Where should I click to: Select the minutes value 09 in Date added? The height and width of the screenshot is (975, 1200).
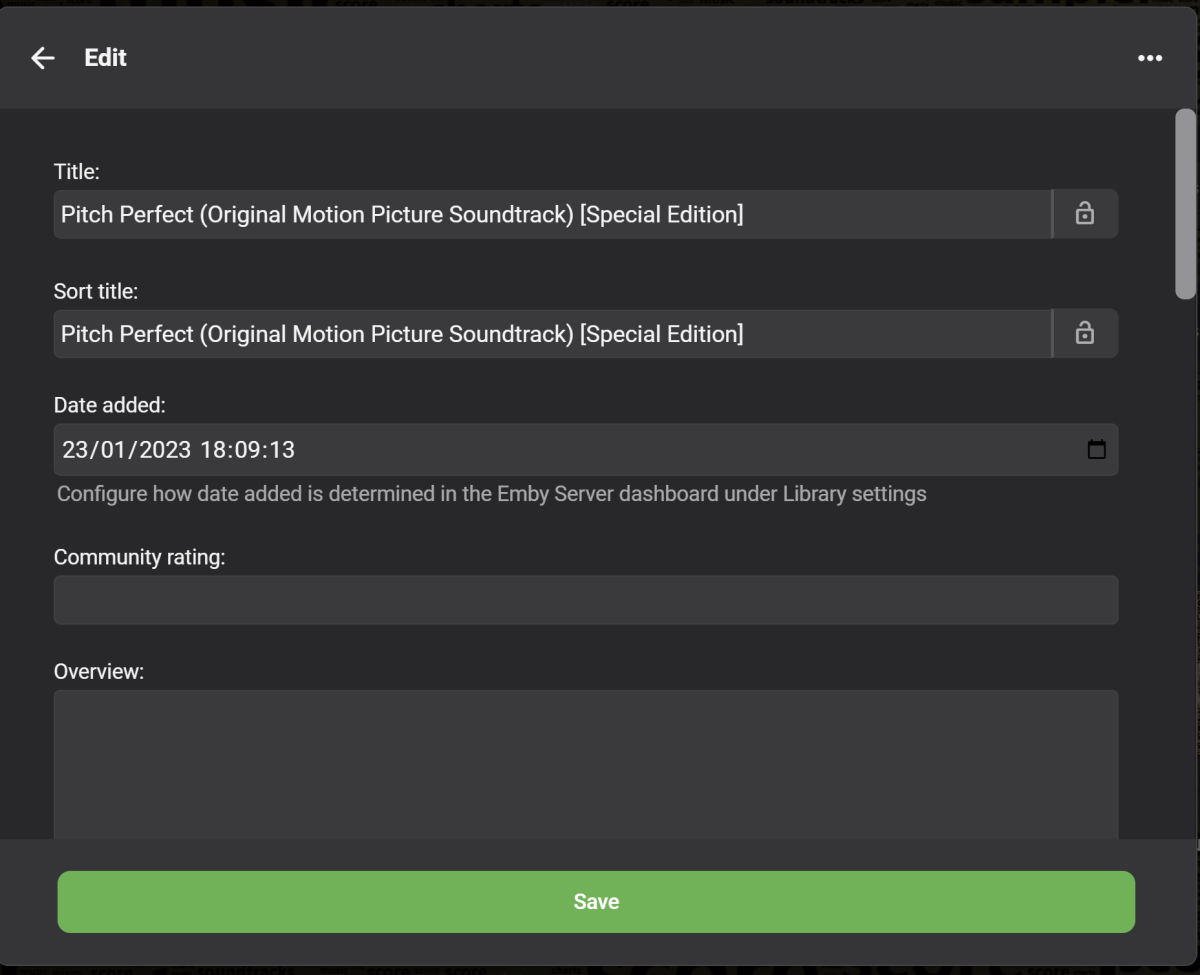coord(247,450)
